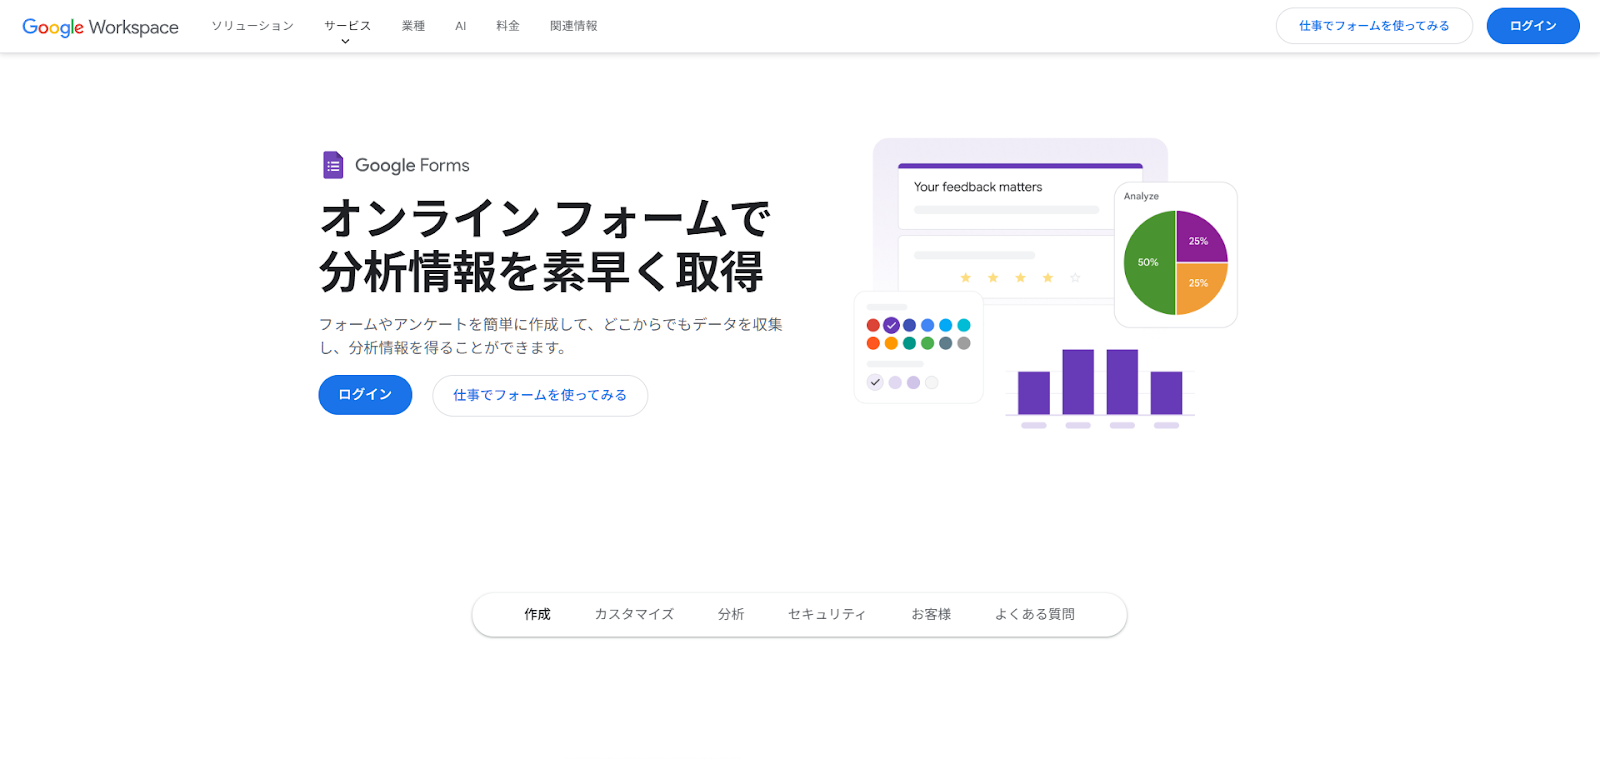Select the 作成 tab
The height and width of the screenshot is (759, 1600).
537,614
